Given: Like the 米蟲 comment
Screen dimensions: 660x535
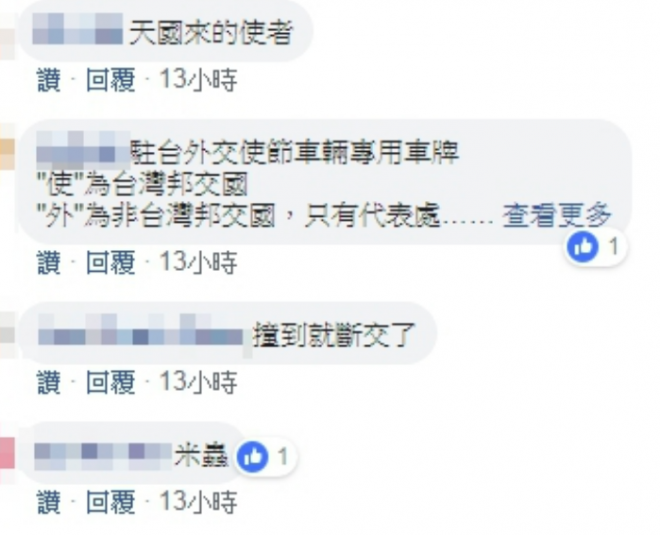Looking at the screenshot, I should [49, 502].
